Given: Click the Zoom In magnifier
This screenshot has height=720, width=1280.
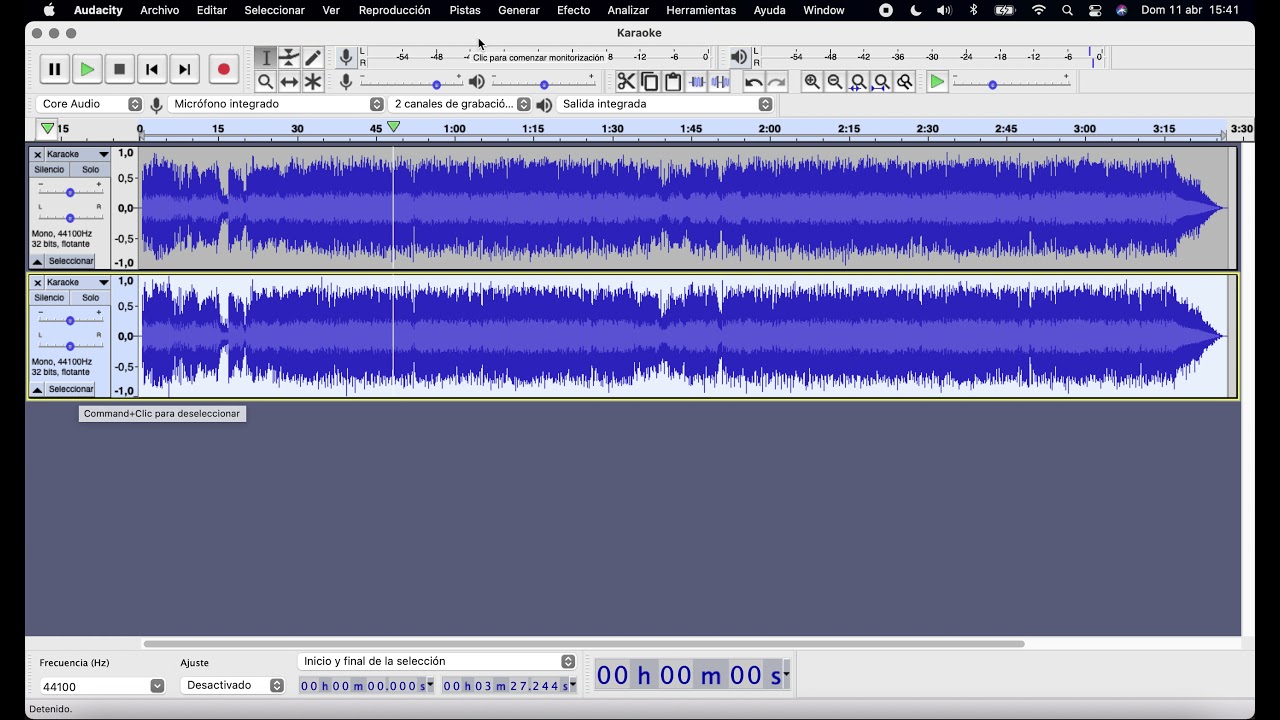Looking at the screenshot, I should coord(812,82).
